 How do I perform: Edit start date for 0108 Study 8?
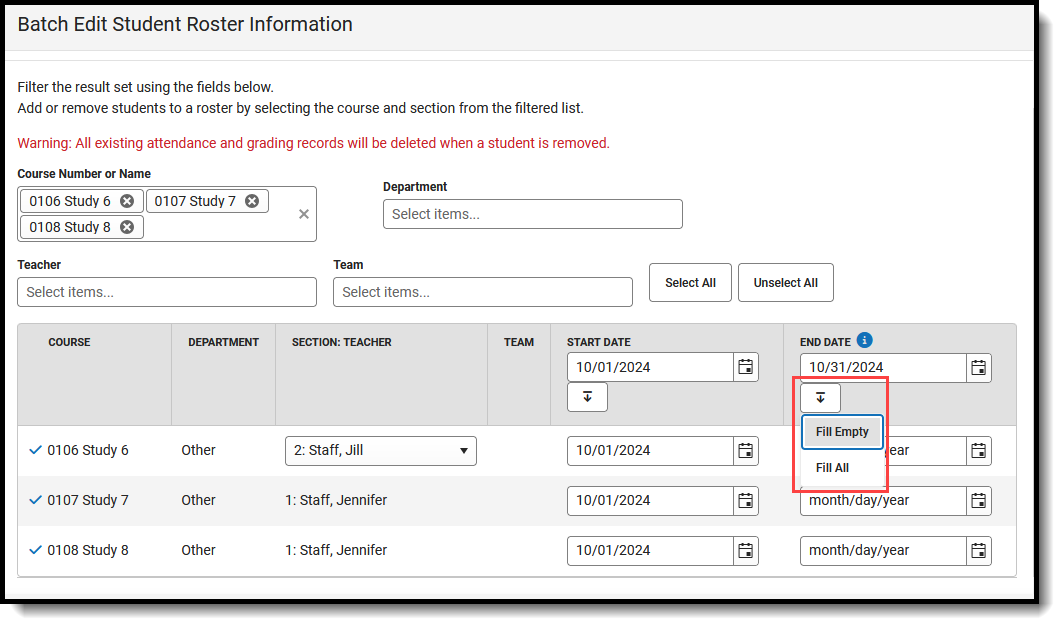coord(650,551)
